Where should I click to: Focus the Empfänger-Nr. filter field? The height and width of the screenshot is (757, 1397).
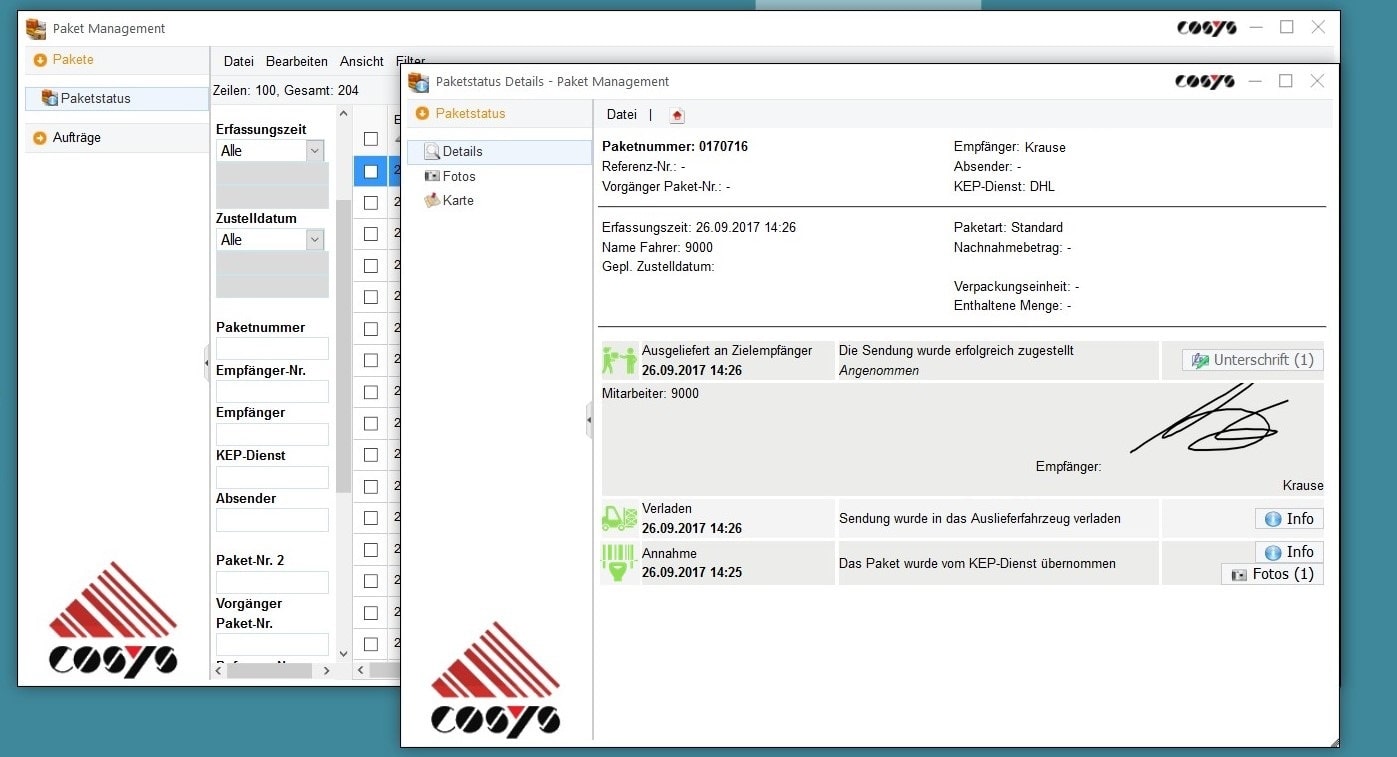(272, 392)
